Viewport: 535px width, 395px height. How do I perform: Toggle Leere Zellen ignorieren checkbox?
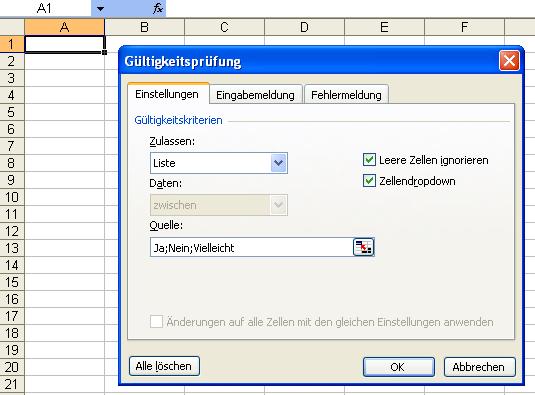369,160
